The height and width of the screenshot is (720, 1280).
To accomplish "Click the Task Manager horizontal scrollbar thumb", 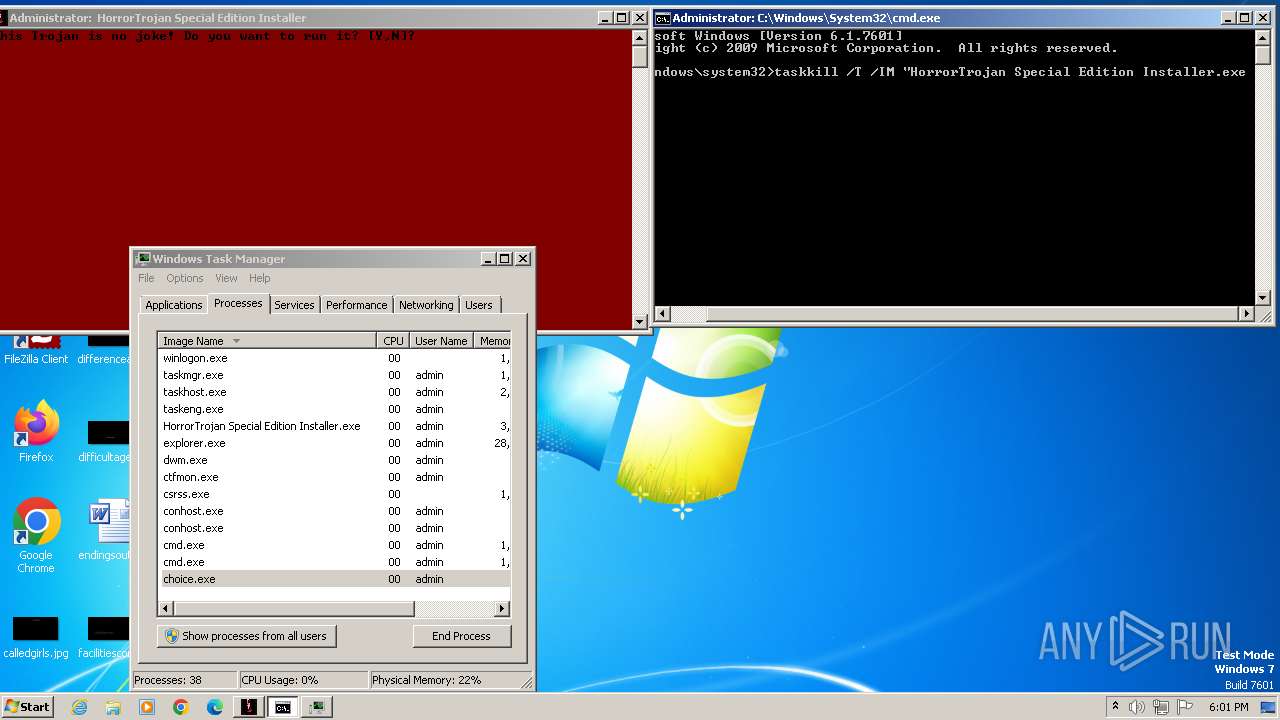I will click(294, 608).
